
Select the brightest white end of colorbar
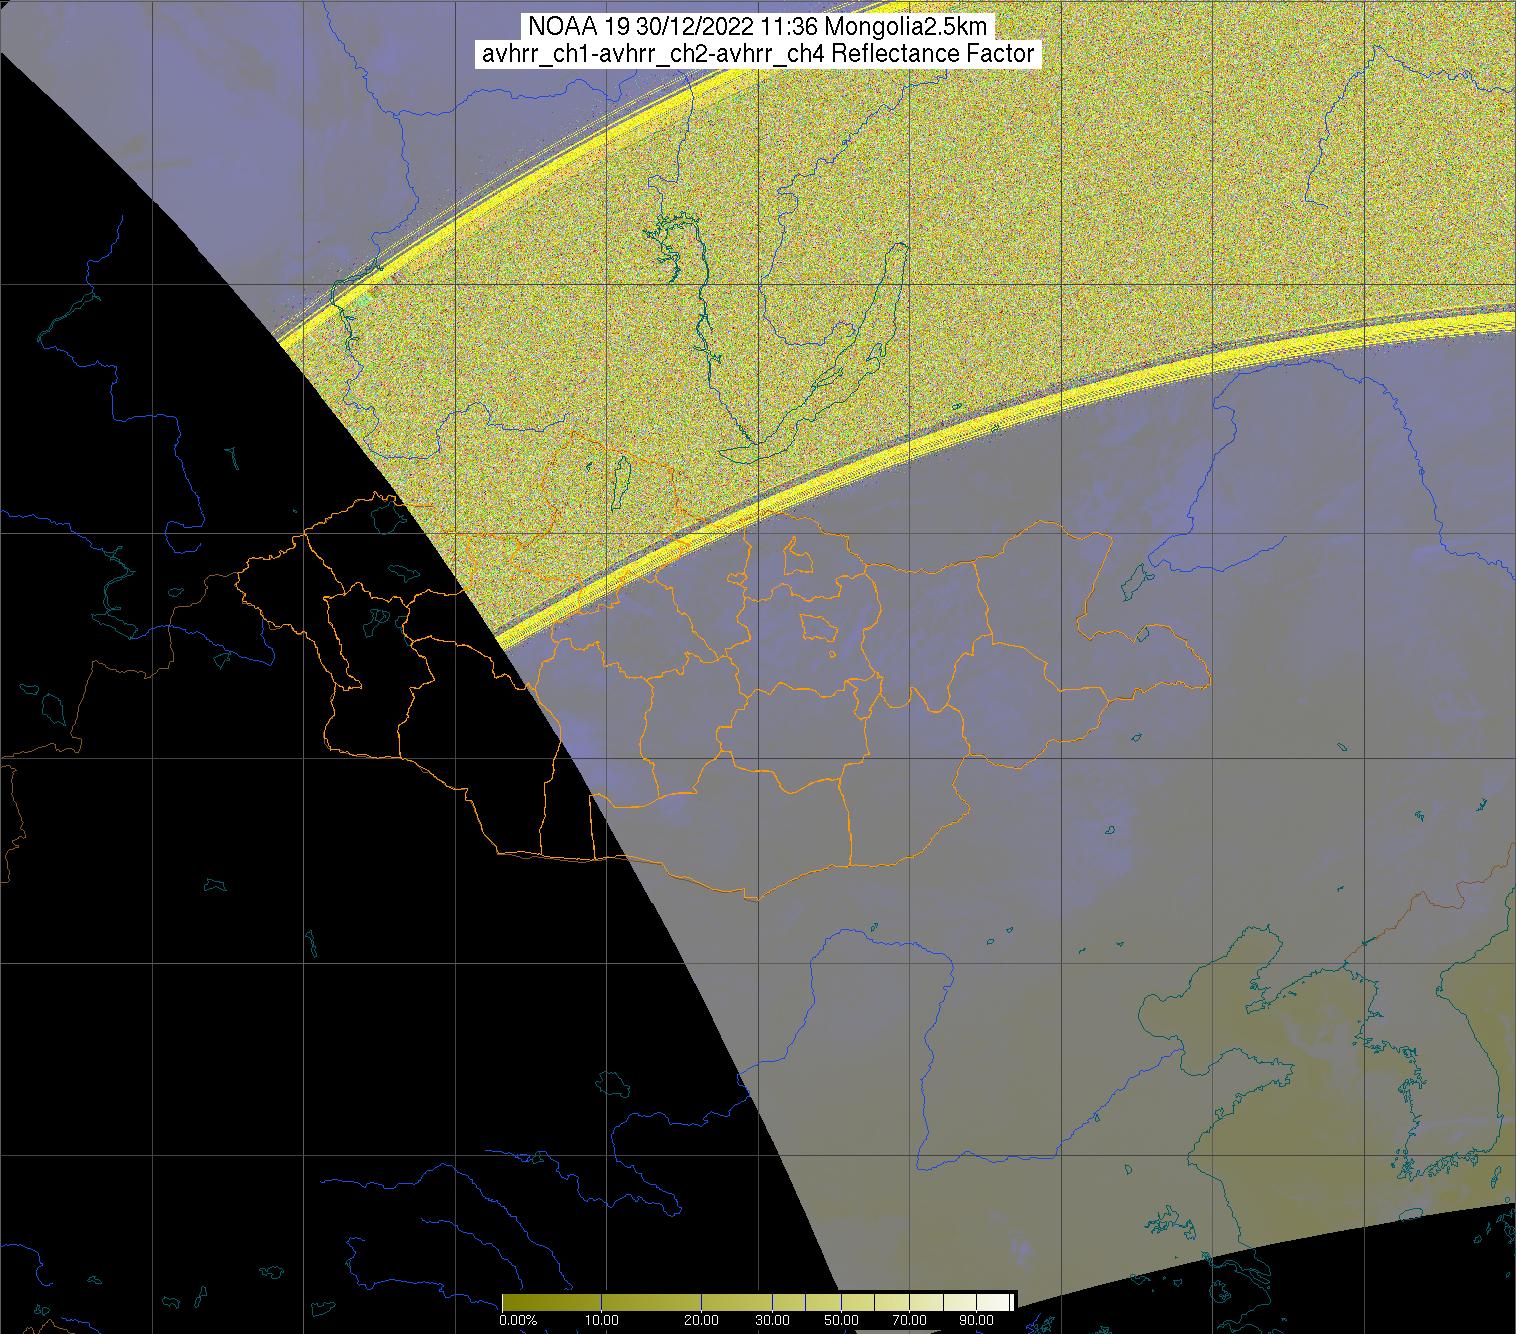[x=1006, y=1301]
